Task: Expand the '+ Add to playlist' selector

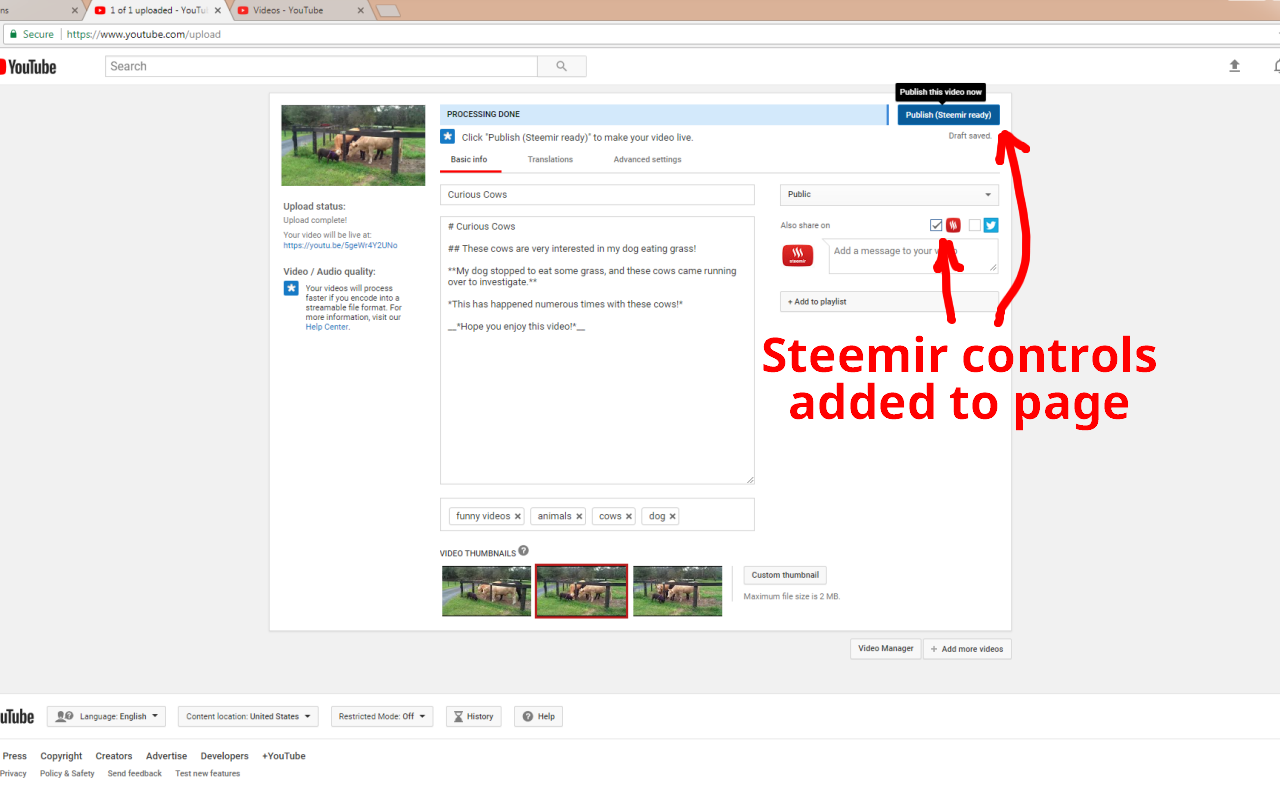Action: [x=889, y=301]
